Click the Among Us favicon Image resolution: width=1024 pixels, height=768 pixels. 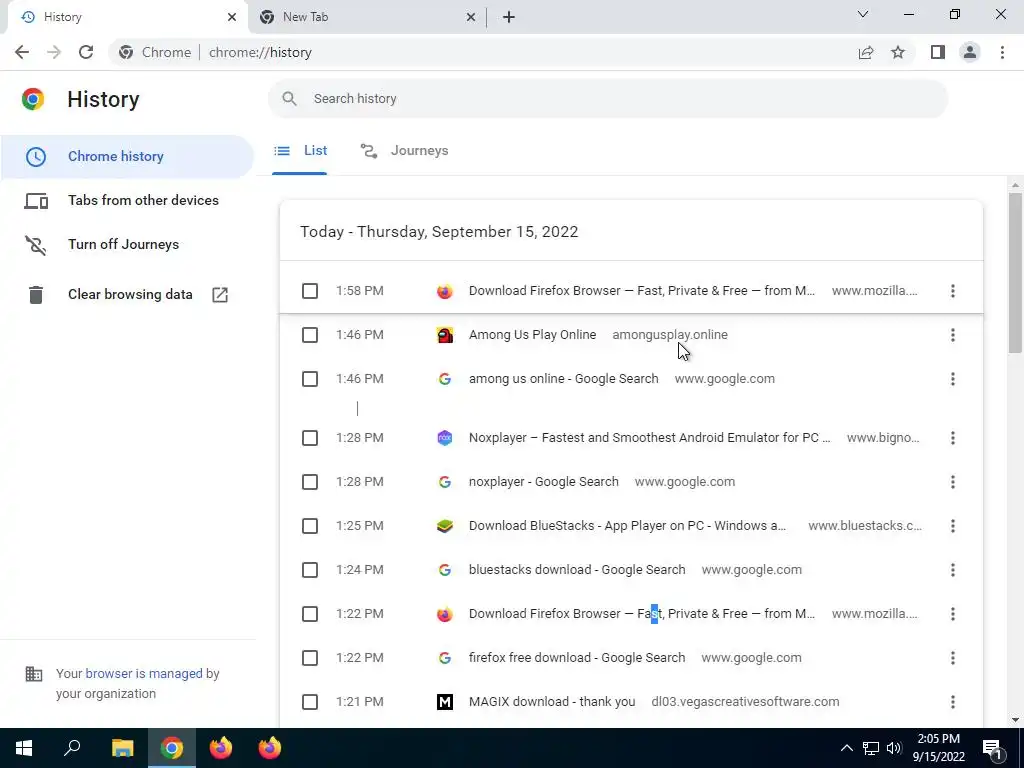pos(445,335)
